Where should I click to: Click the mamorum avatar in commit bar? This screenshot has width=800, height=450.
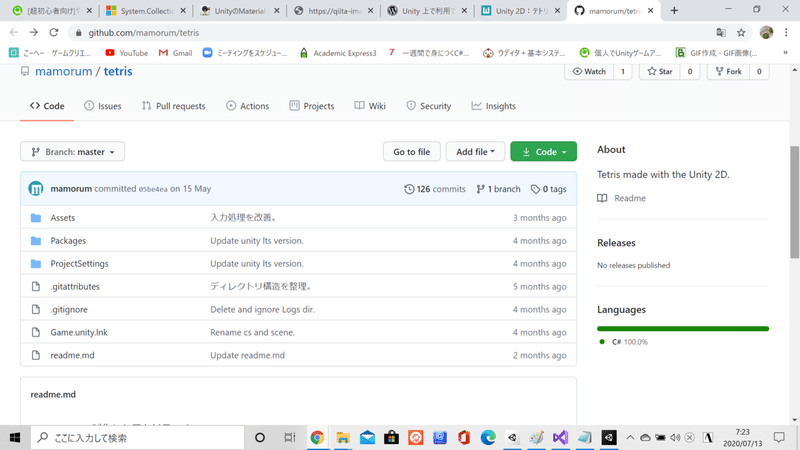tap(36, 189)
